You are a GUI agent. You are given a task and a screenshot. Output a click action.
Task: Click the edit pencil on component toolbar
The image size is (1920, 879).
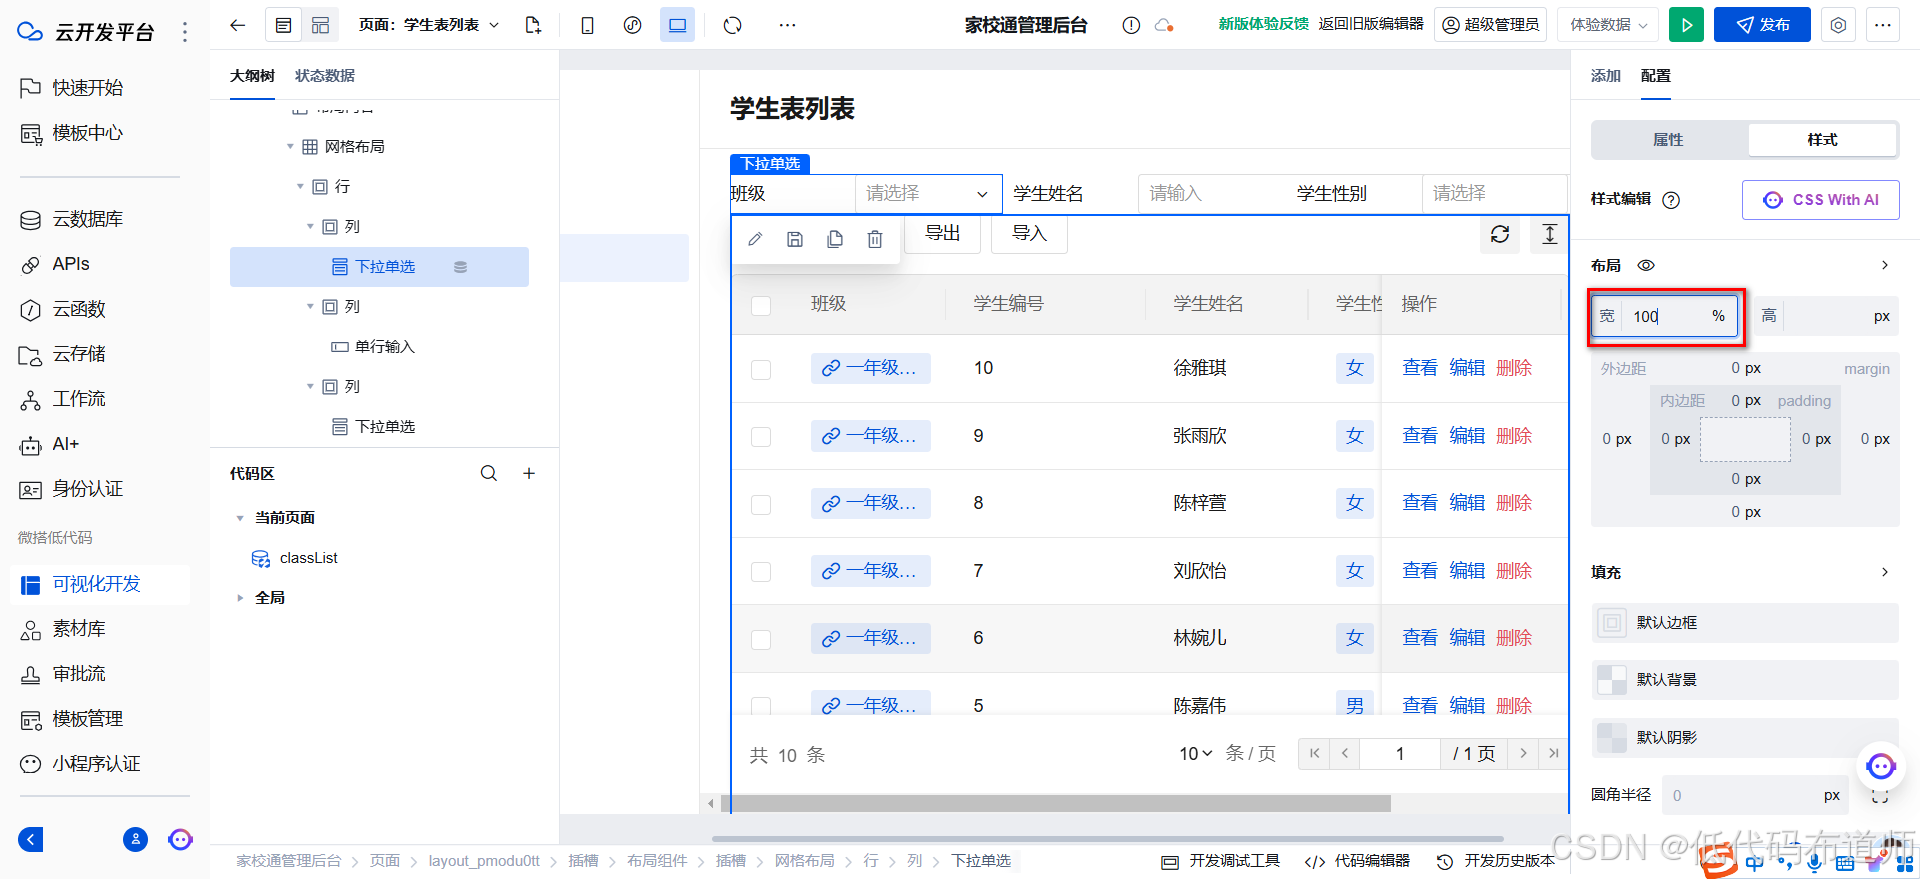click(x=755, y=239)
